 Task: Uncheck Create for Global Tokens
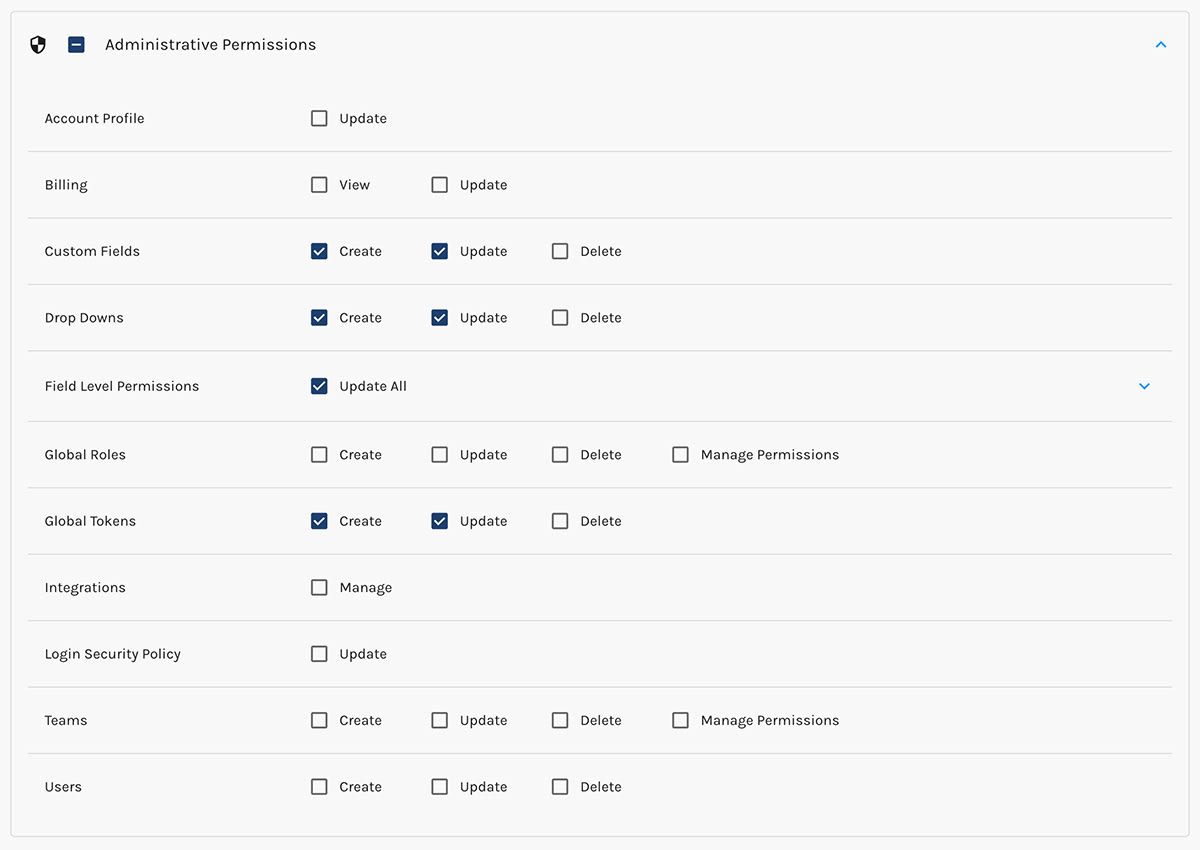pyautogui.click(x=319, y=520)
